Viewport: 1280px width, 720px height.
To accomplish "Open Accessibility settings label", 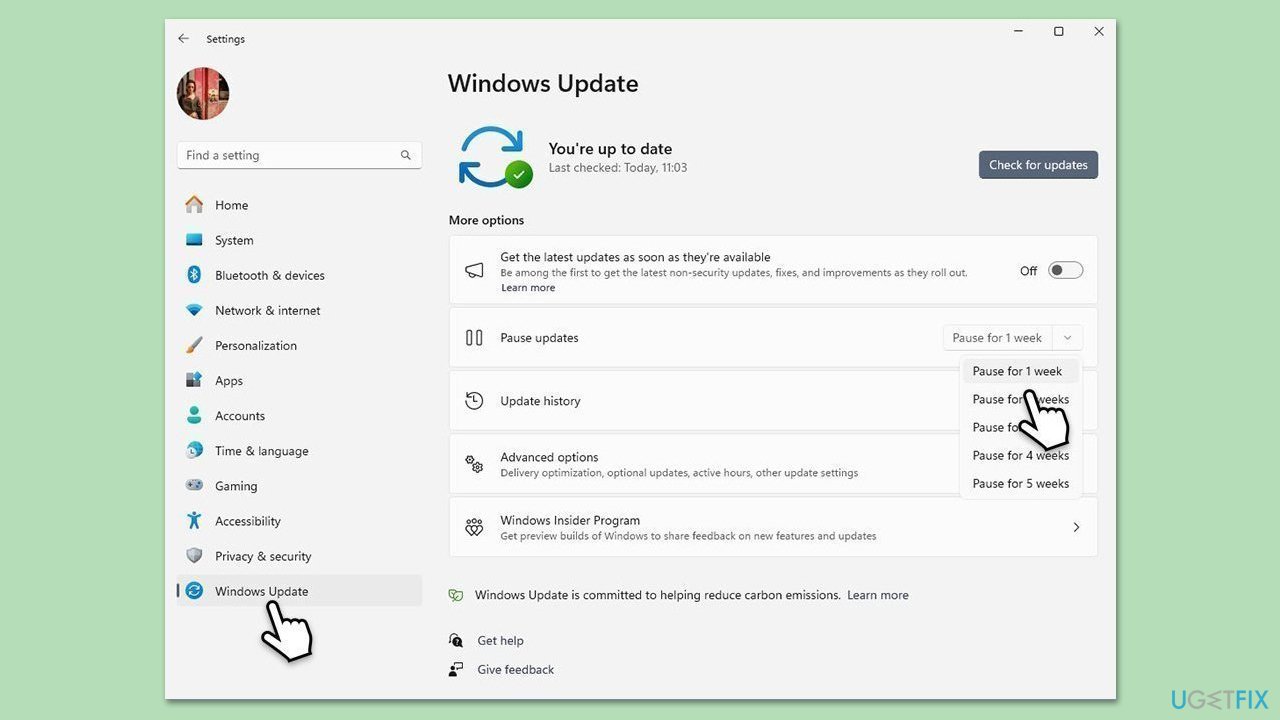I will point(248,521).
